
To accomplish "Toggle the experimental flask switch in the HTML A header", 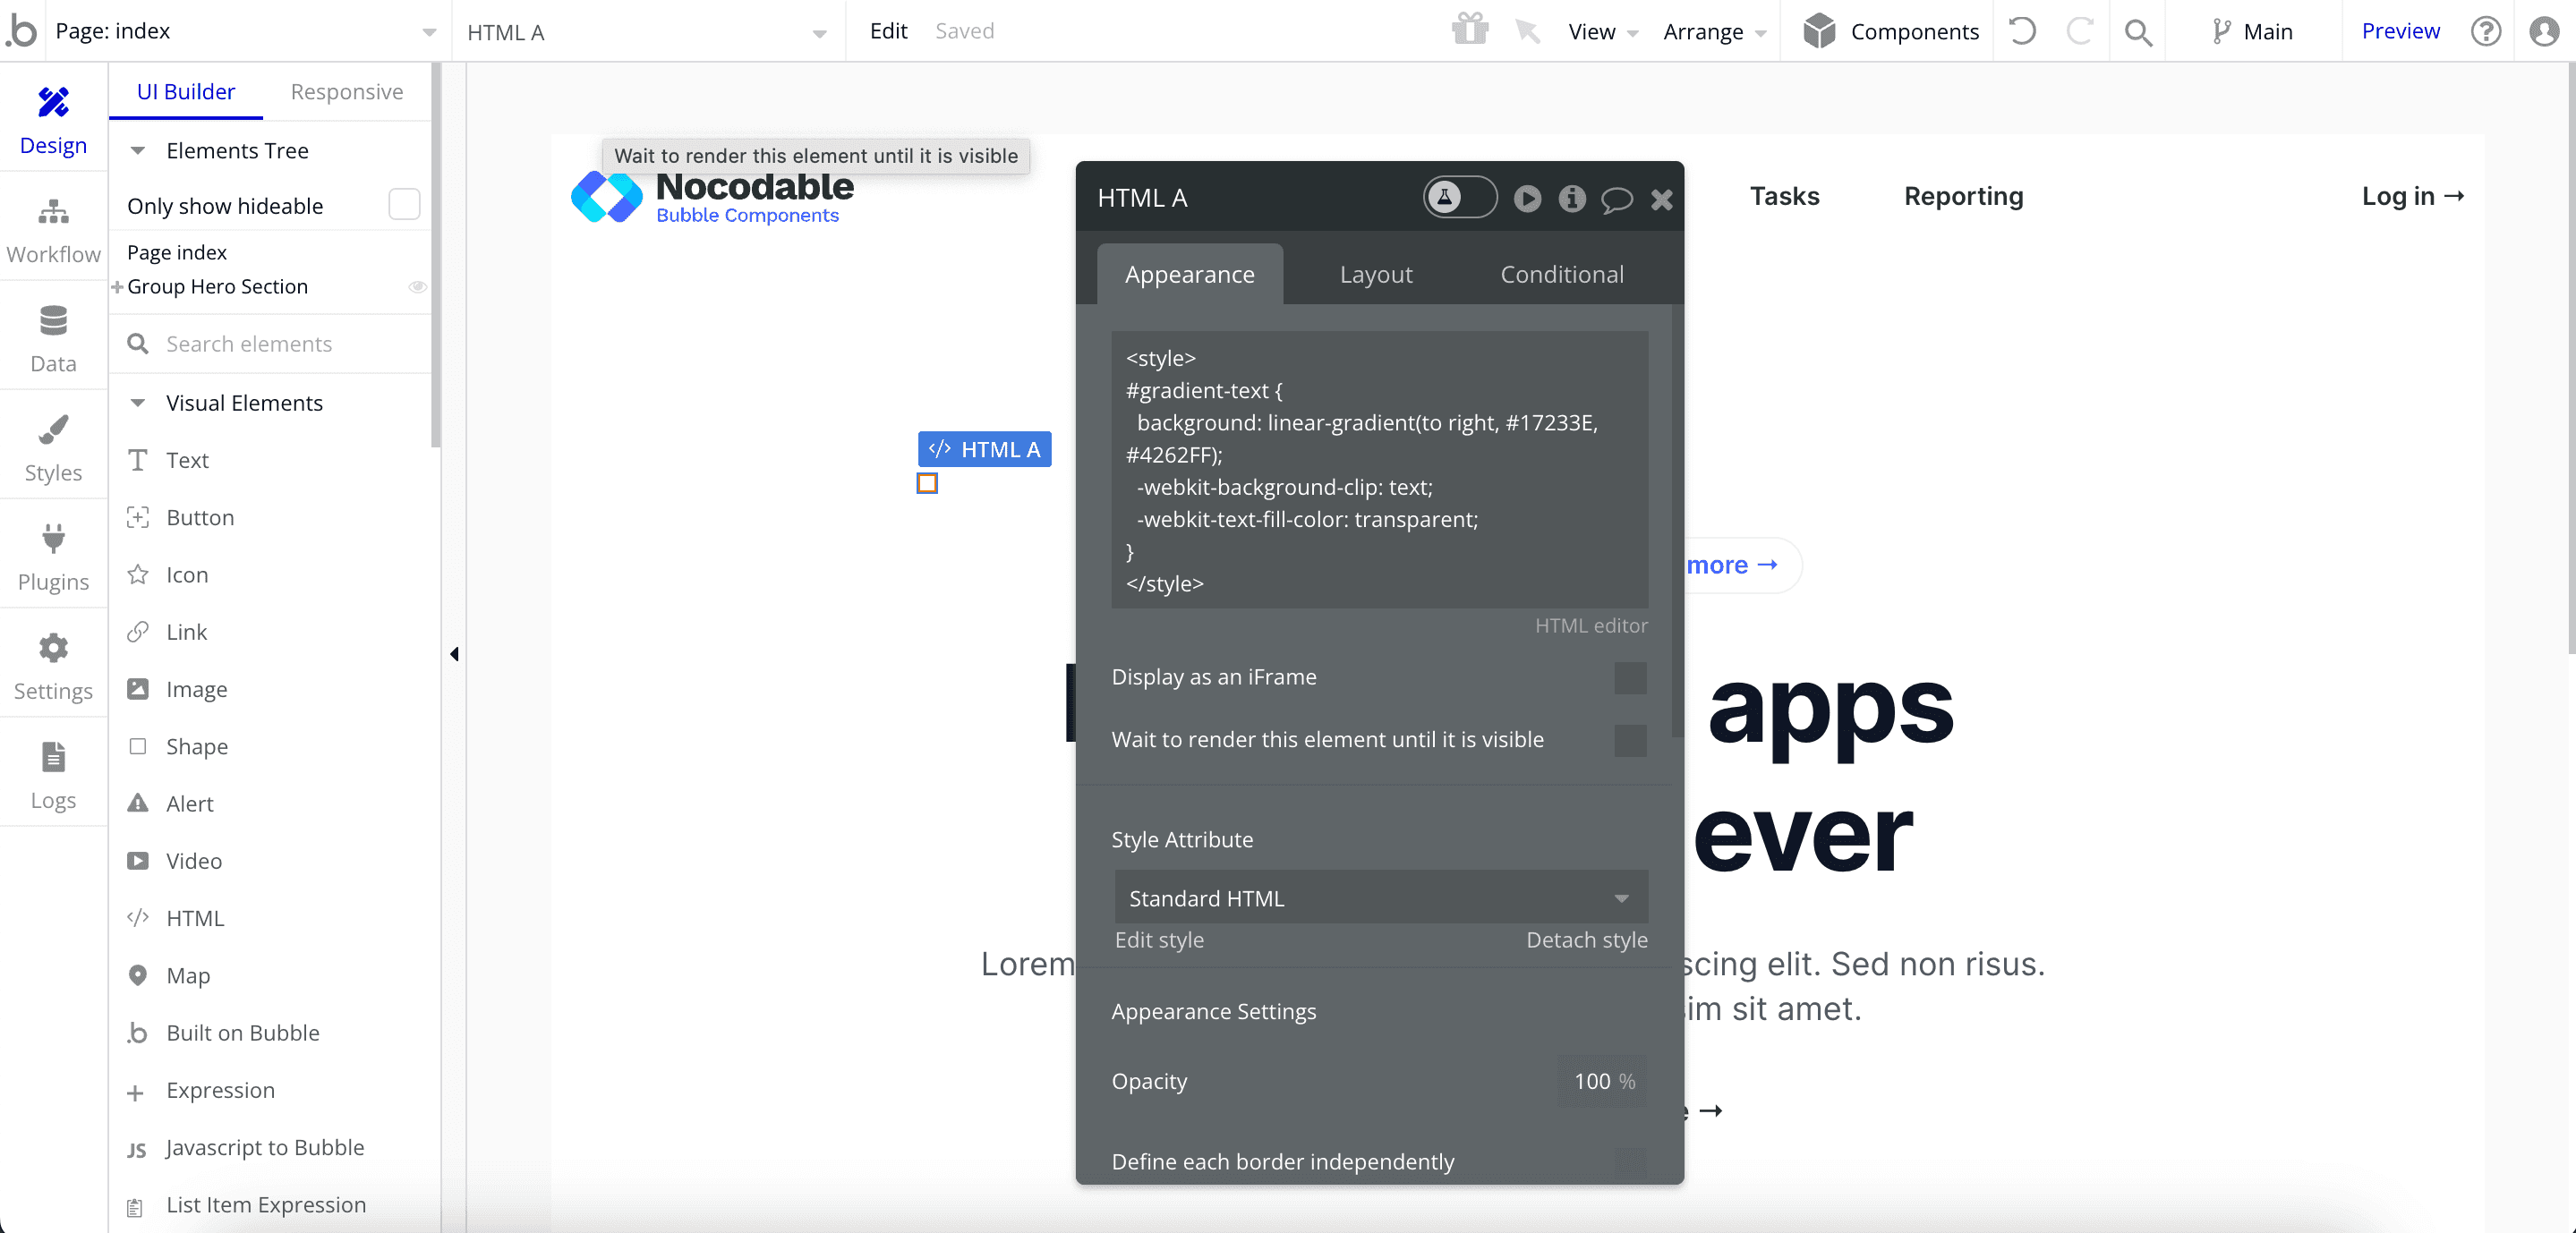I will (1459, 197).
